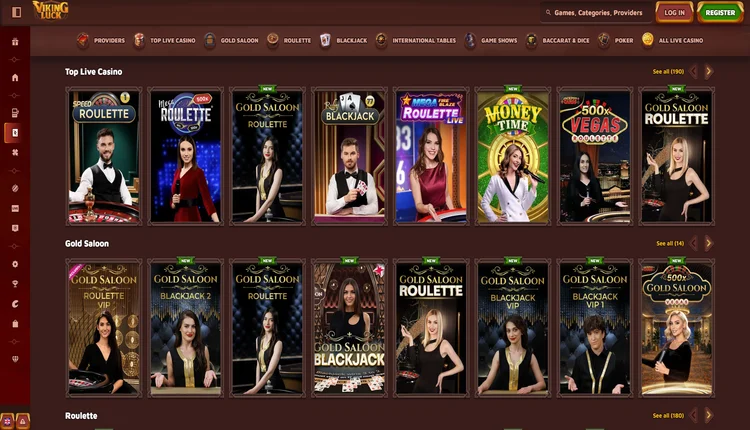Click the LOG IN button
Image resolution: width=750 pixels, height=430 pixels.
674,13
